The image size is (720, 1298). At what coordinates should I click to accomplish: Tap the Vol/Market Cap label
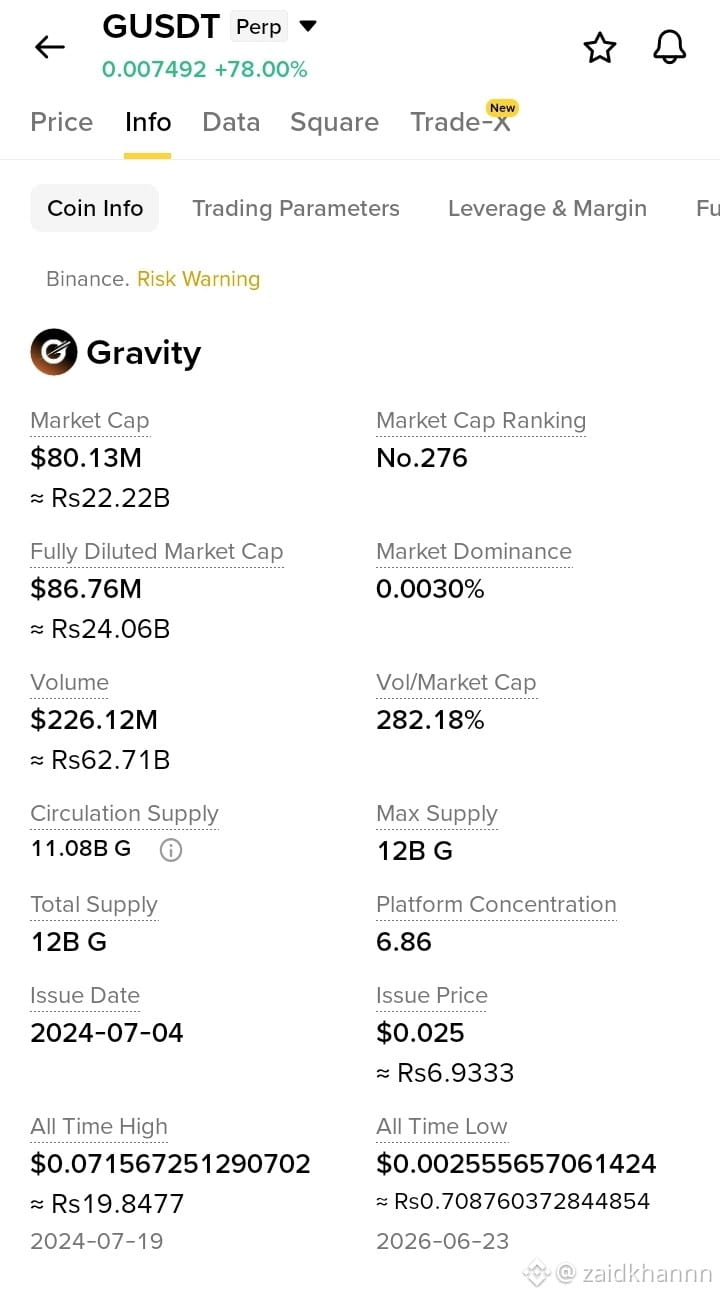(456, 683)
